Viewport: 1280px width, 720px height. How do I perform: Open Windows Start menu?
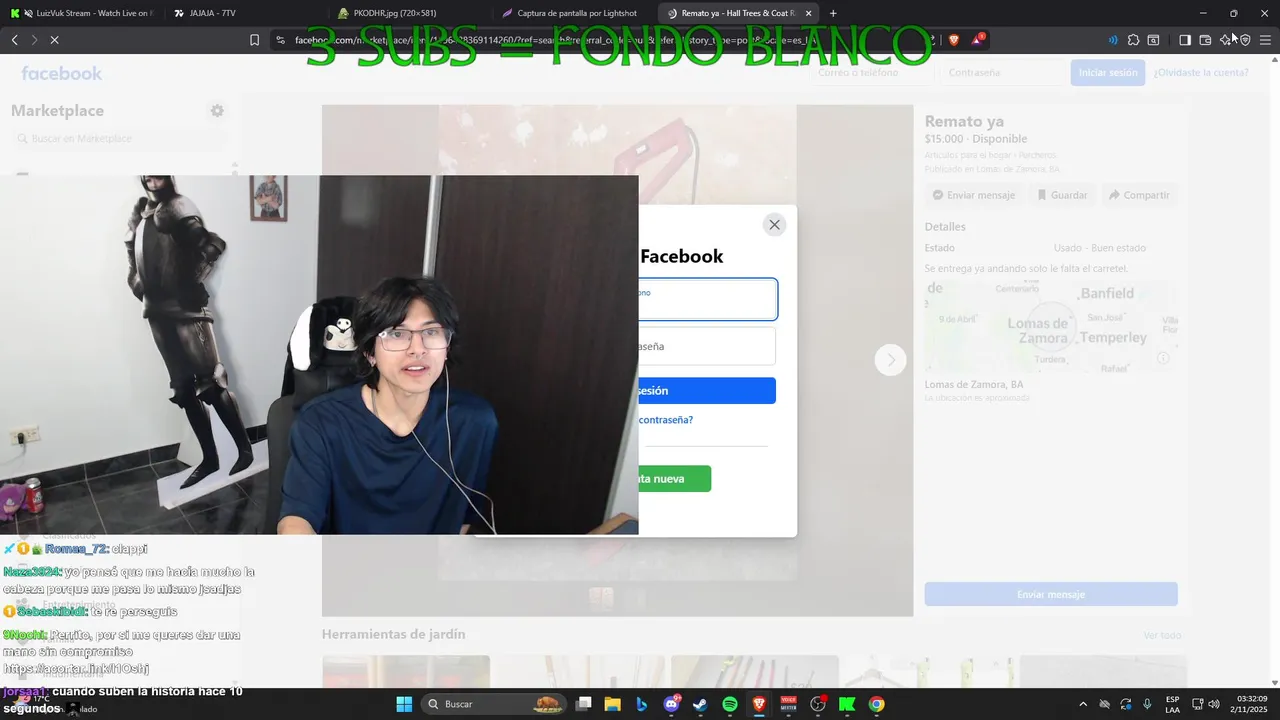click(404, 704)
